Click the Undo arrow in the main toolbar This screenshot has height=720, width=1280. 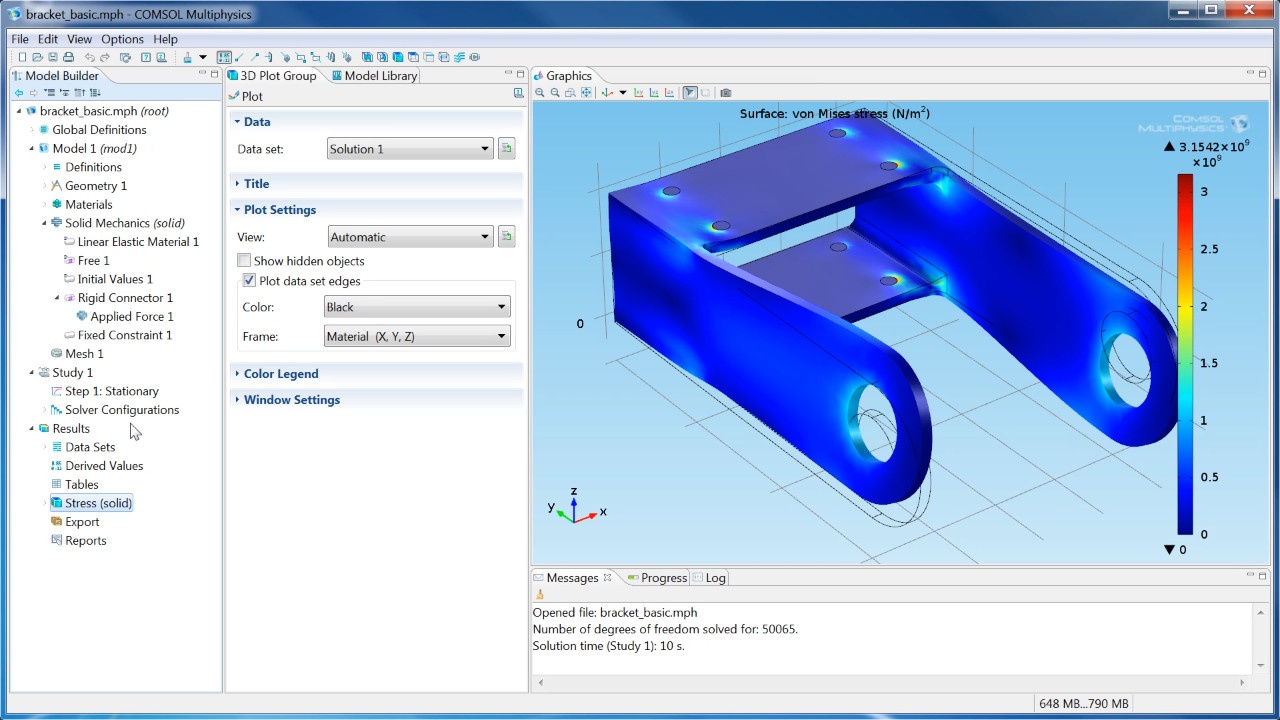[90, 57]
